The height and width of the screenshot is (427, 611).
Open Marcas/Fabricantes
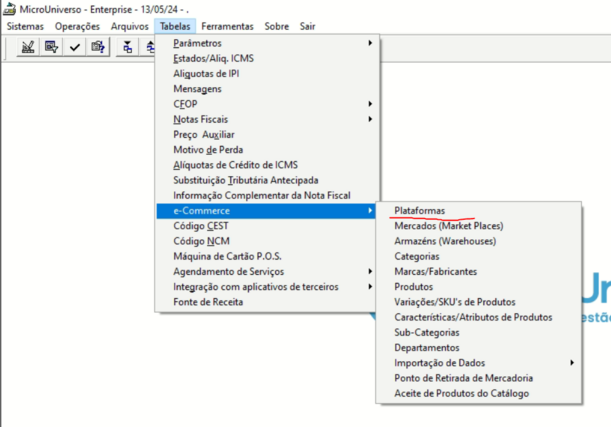pos(479,272)
